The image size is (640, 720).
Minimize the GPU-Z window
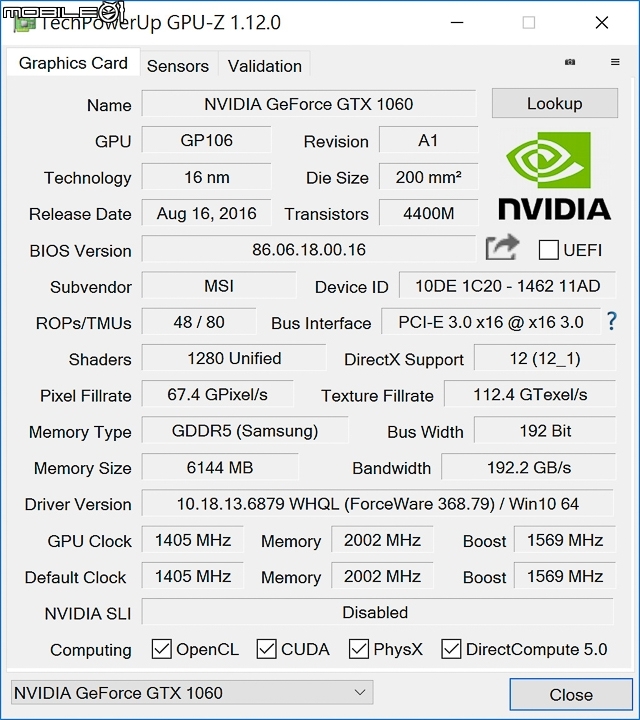click(x=457, y=22)
